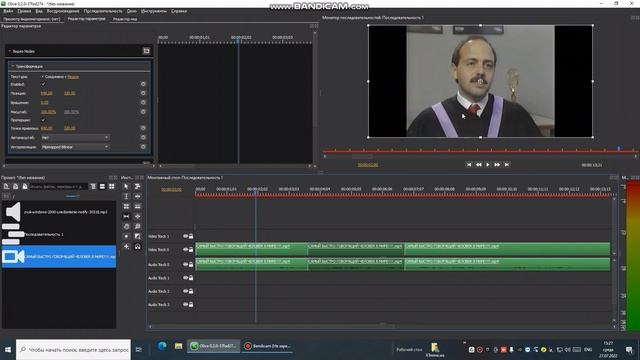Open the Windows Start menu
The image size is (640, 360).
point(8,350)
